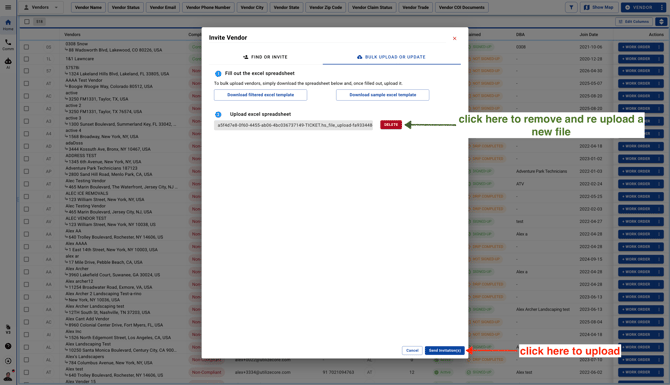
Task: Delete the uploaded spreadsheet file
Action: 391,125
